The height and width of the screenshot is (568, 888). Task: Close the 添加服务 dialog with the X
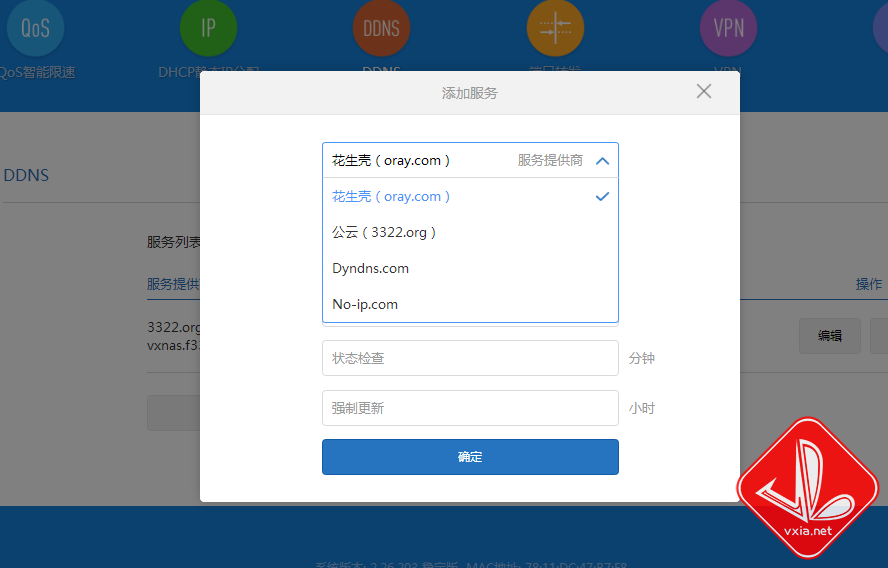(703, 91)
